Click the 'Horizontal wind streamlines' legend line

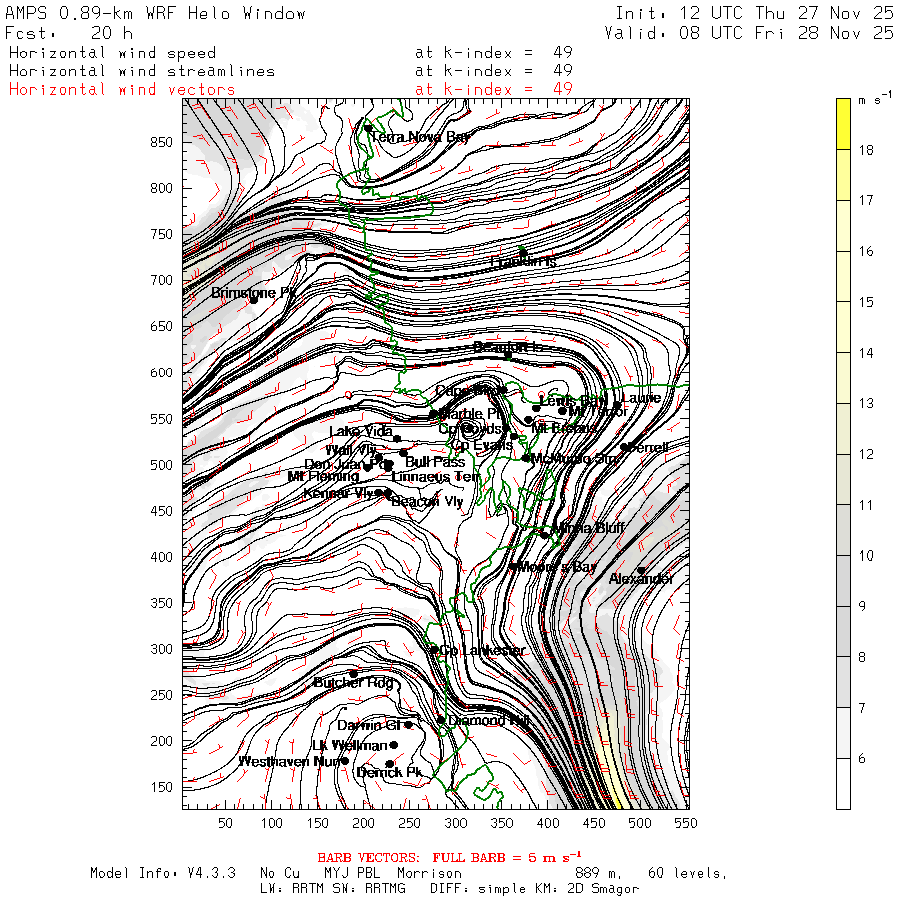tap(142, 71)
